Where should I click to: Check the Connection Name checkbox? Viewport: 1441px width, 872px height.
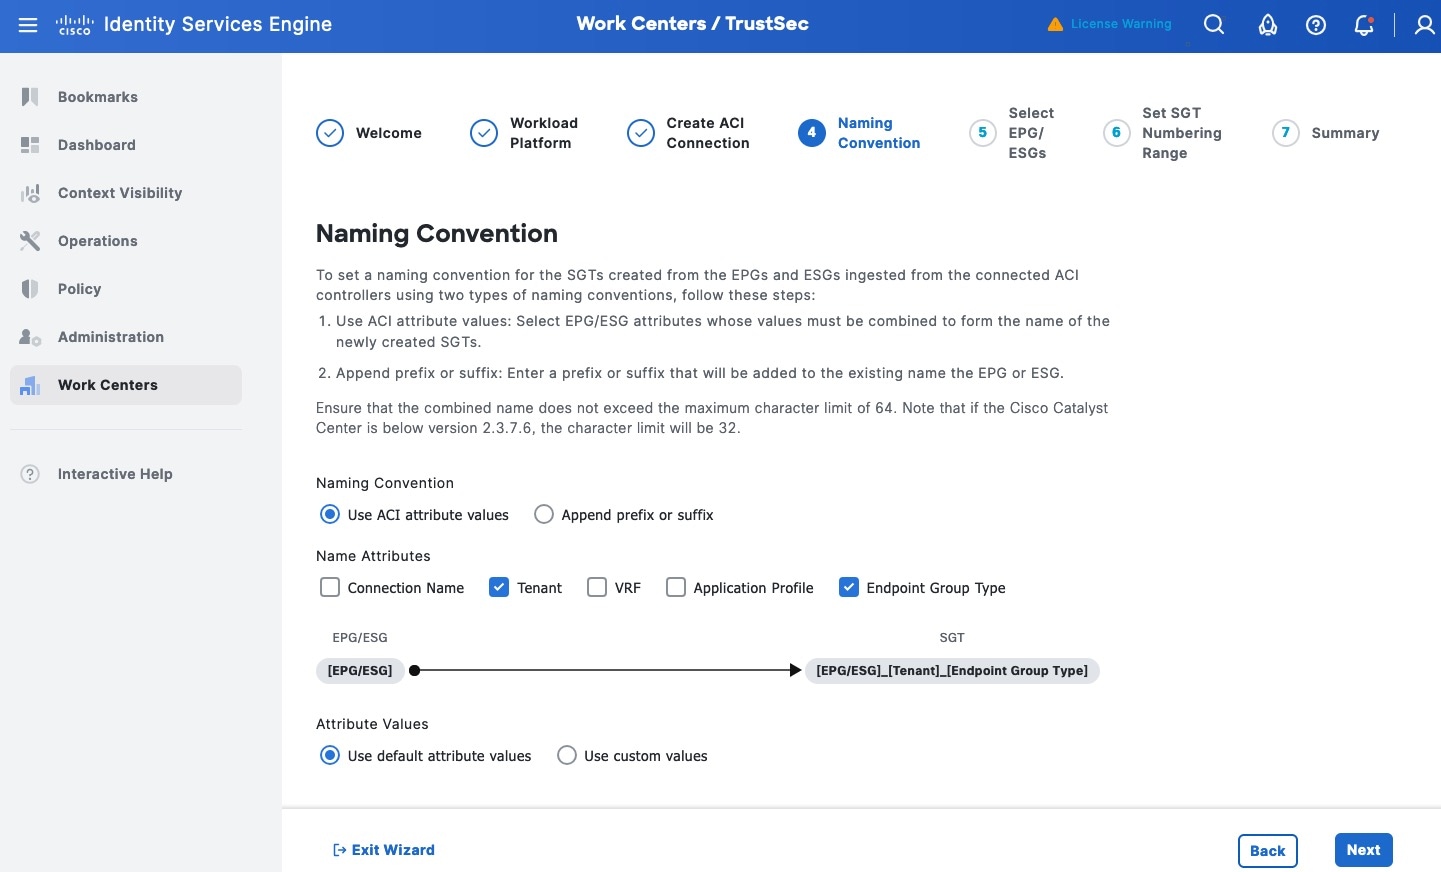coord(330,588)
